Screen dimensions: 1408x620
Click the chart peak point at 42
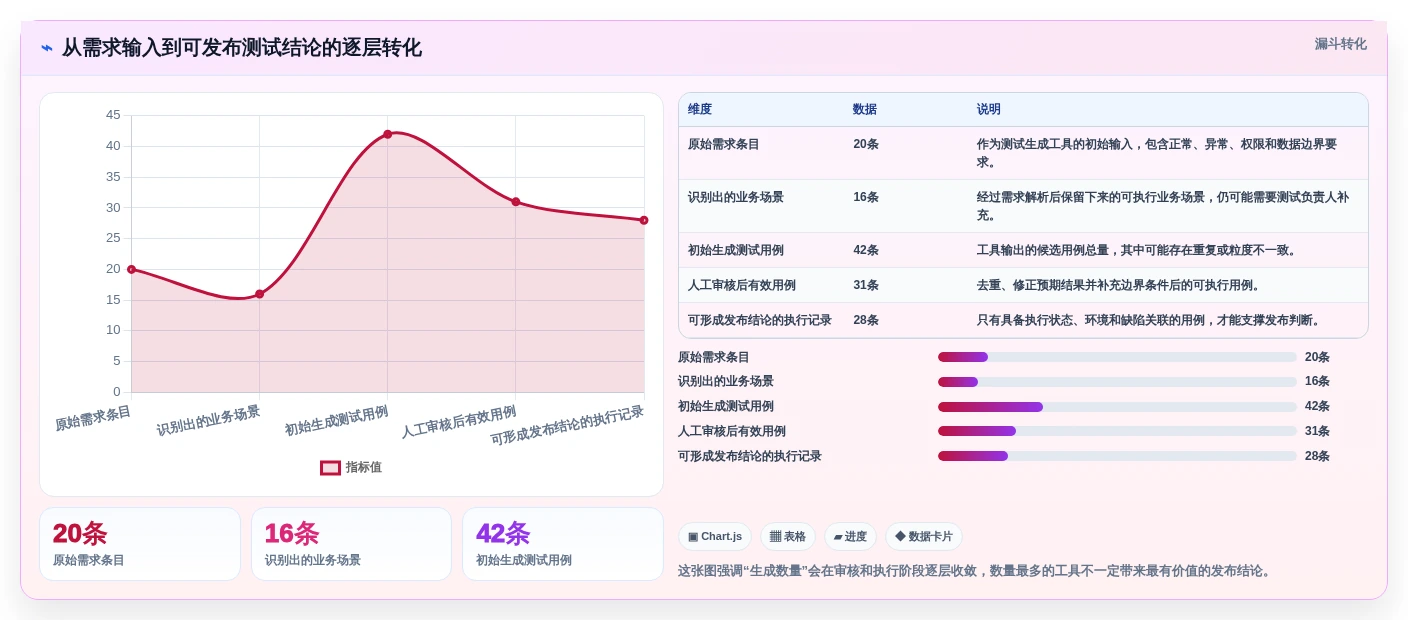pos(387,134)
